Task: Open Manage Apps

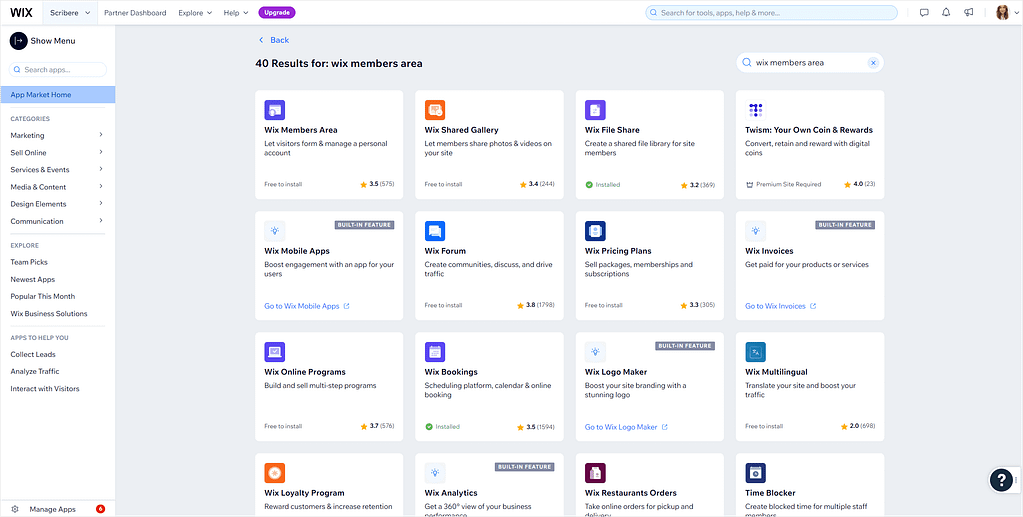Action: [52, 509]
